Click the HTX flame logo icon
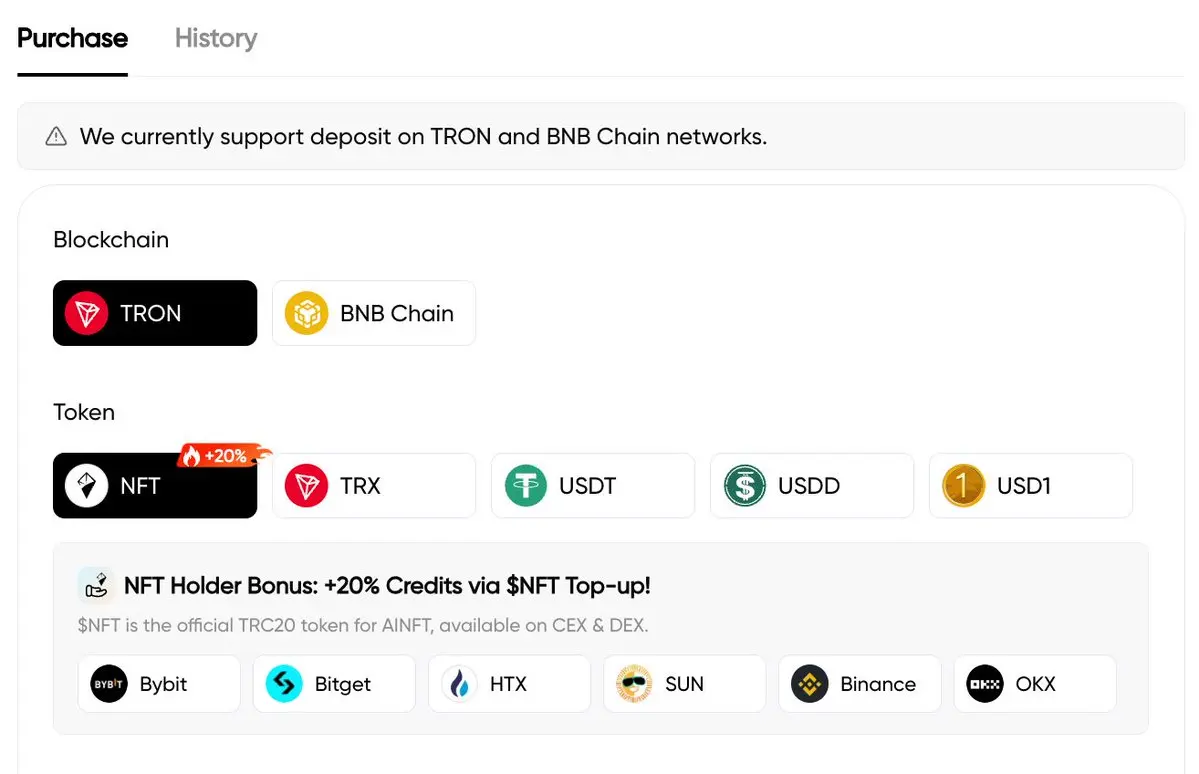The width and height of the screenshot is (1199, 774). 460,684
